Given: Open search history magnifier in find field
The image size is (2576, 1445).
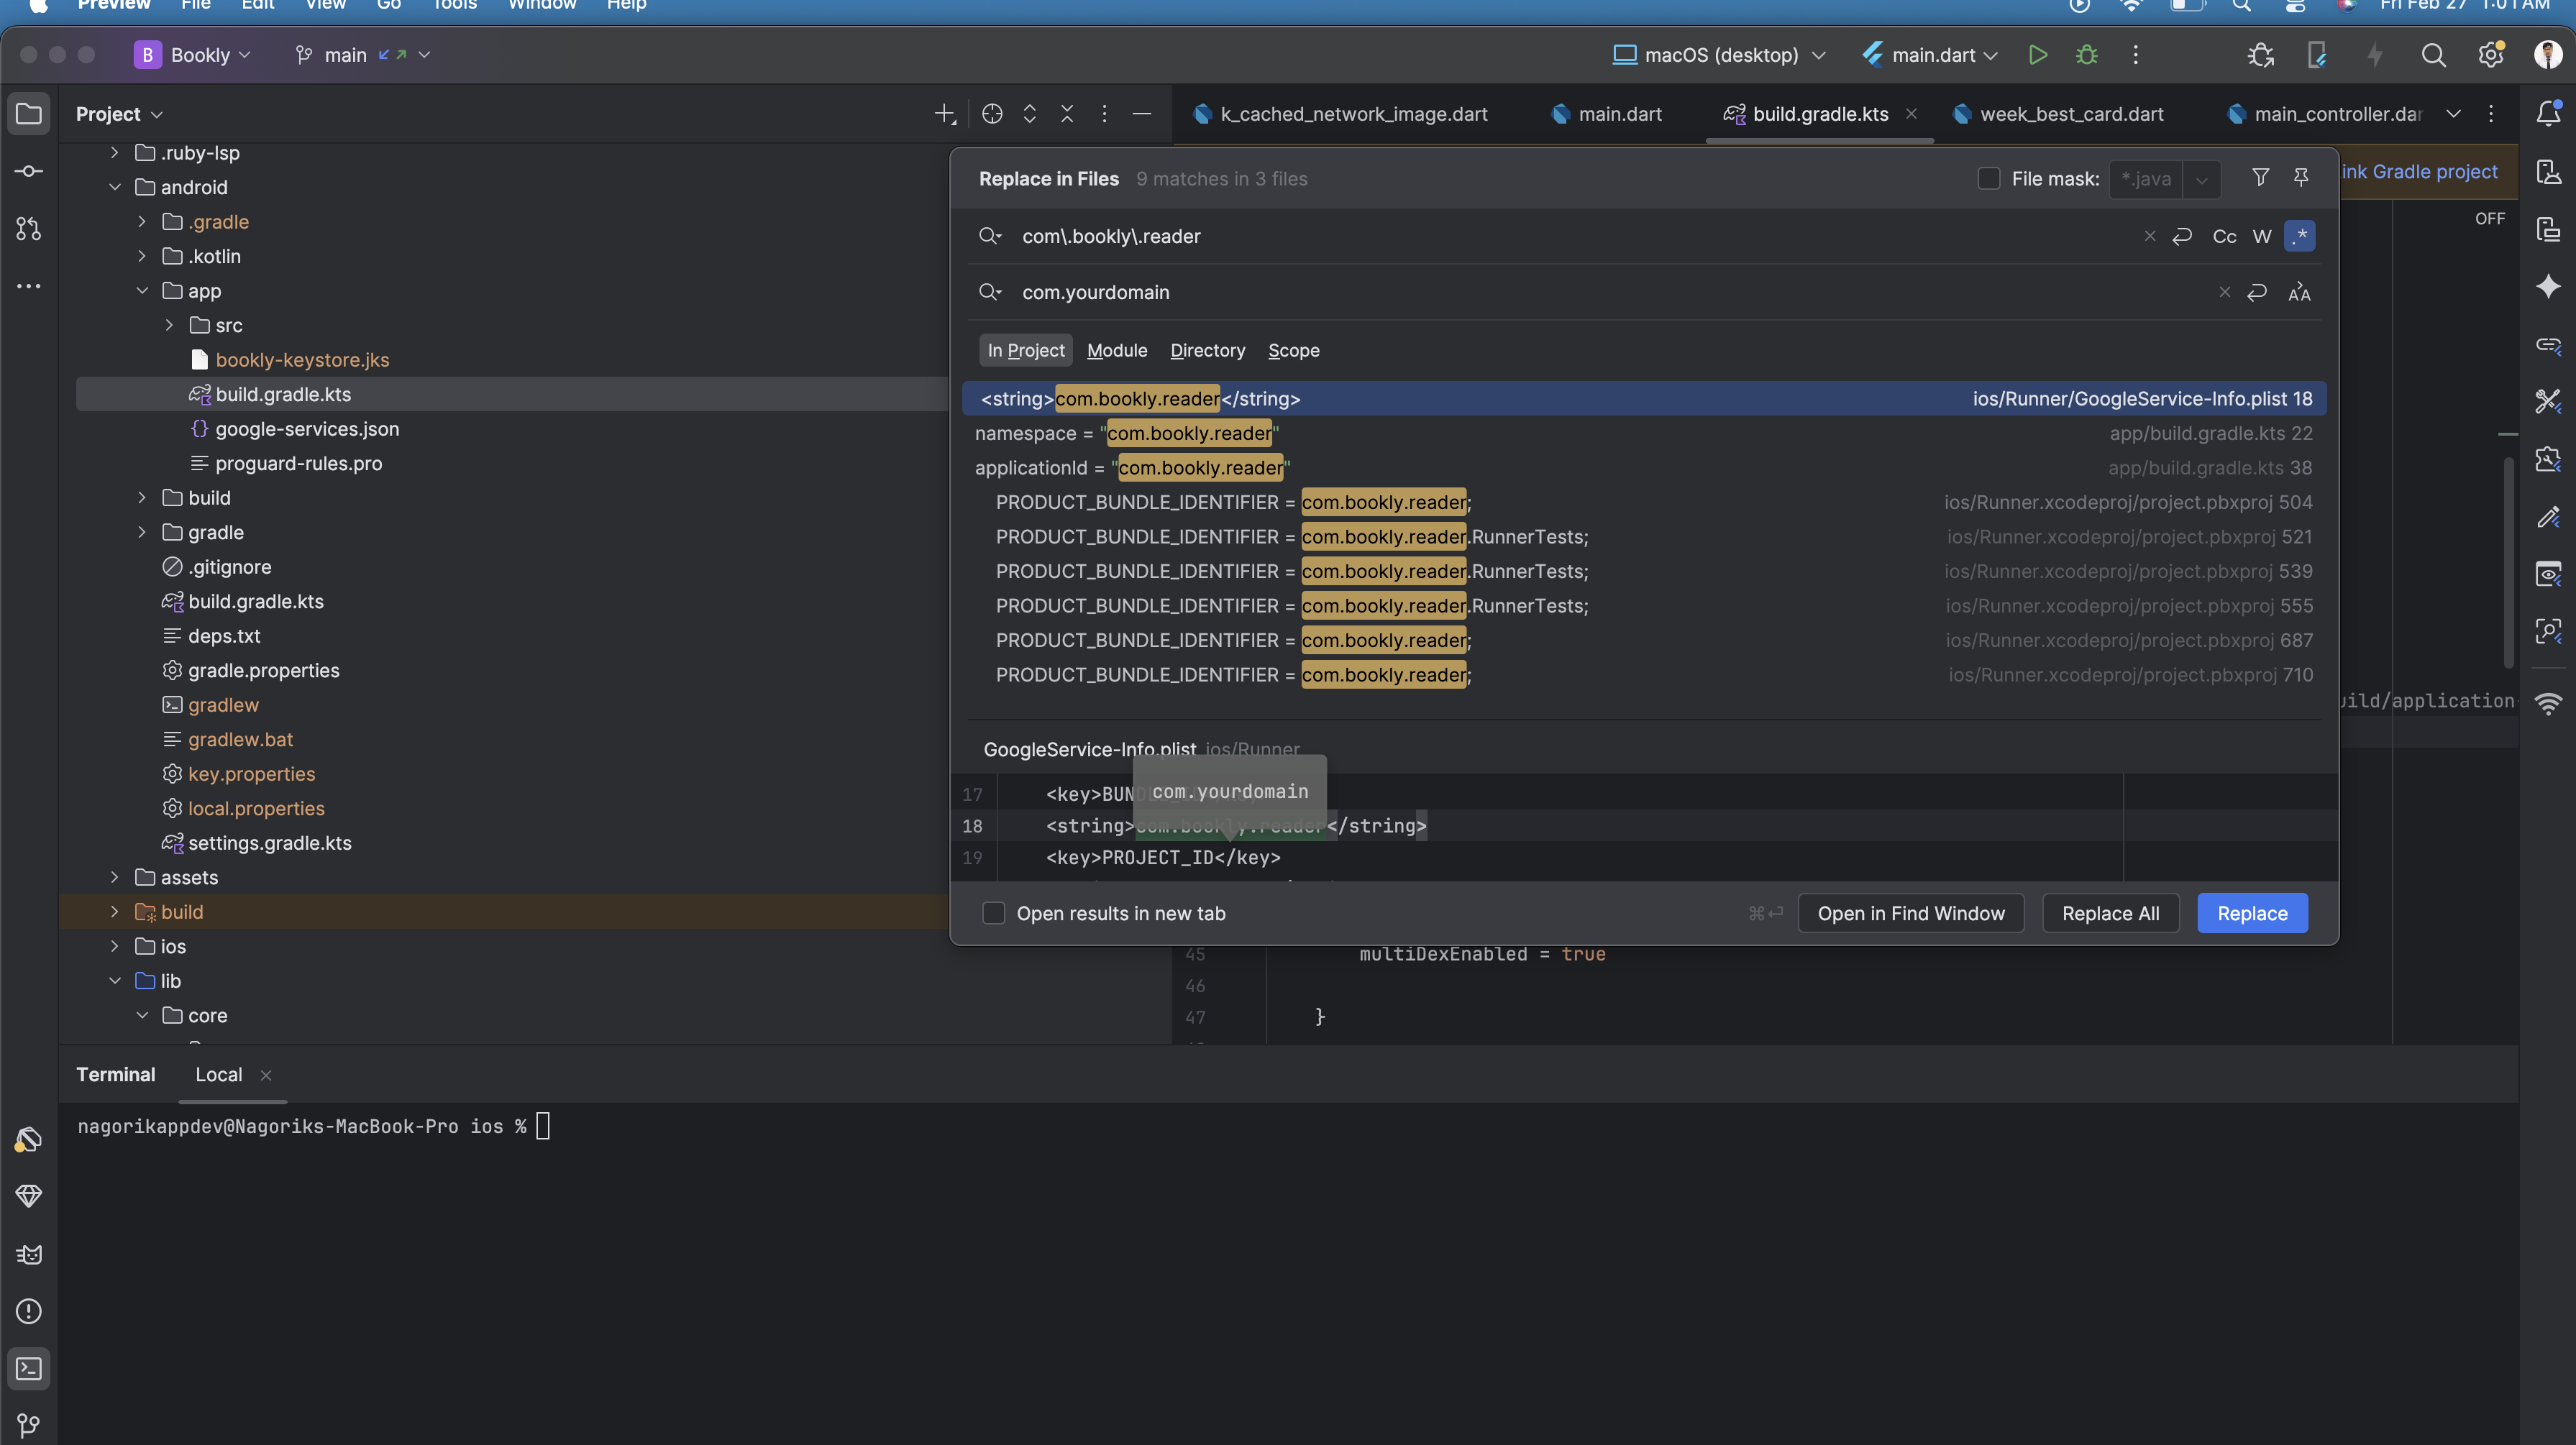Looking at the screenshot, I should pyautogui.click(x=990, y=236).
